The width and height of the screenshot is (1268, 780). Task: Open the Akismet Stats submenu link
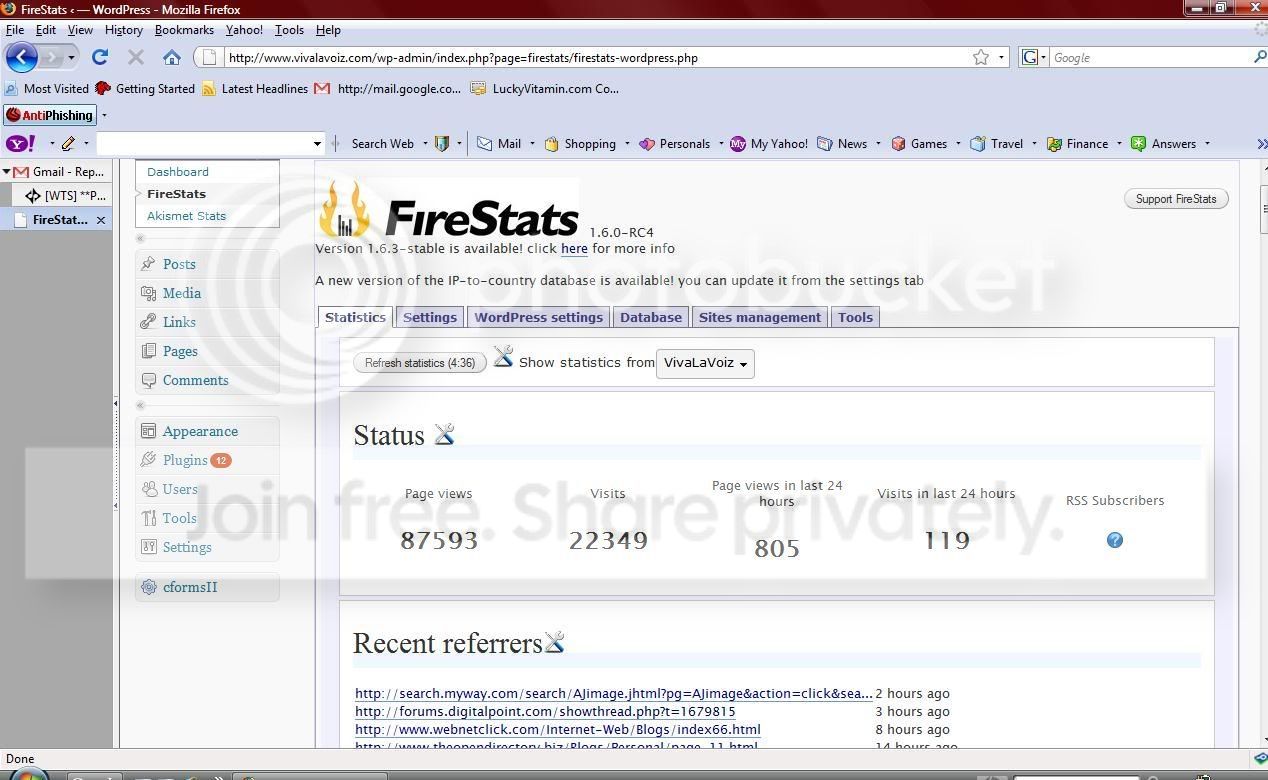pyautogui.click(x=186, y=216)
